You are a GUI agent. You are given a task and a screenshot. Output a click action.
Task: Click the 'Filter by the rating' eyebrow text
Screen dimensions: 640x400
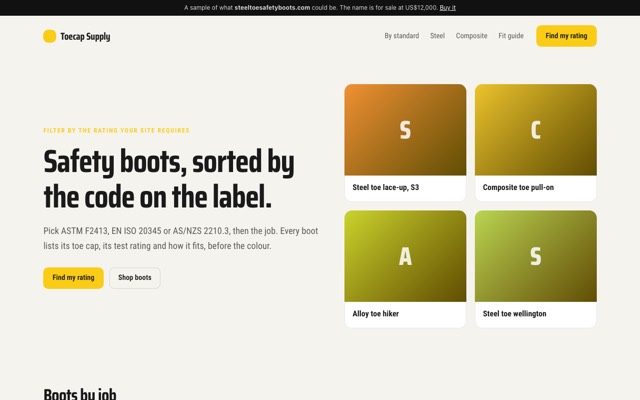116,131
